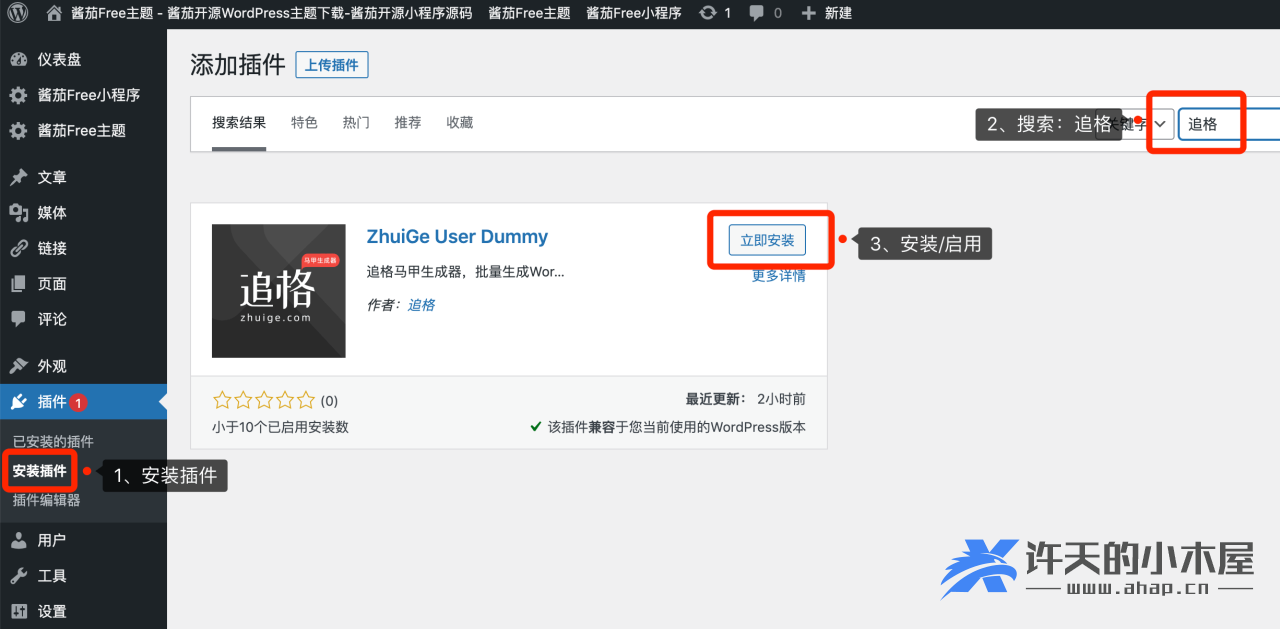
Task: Click the text 最近更新: 2小时前
Action: point(745,399)
